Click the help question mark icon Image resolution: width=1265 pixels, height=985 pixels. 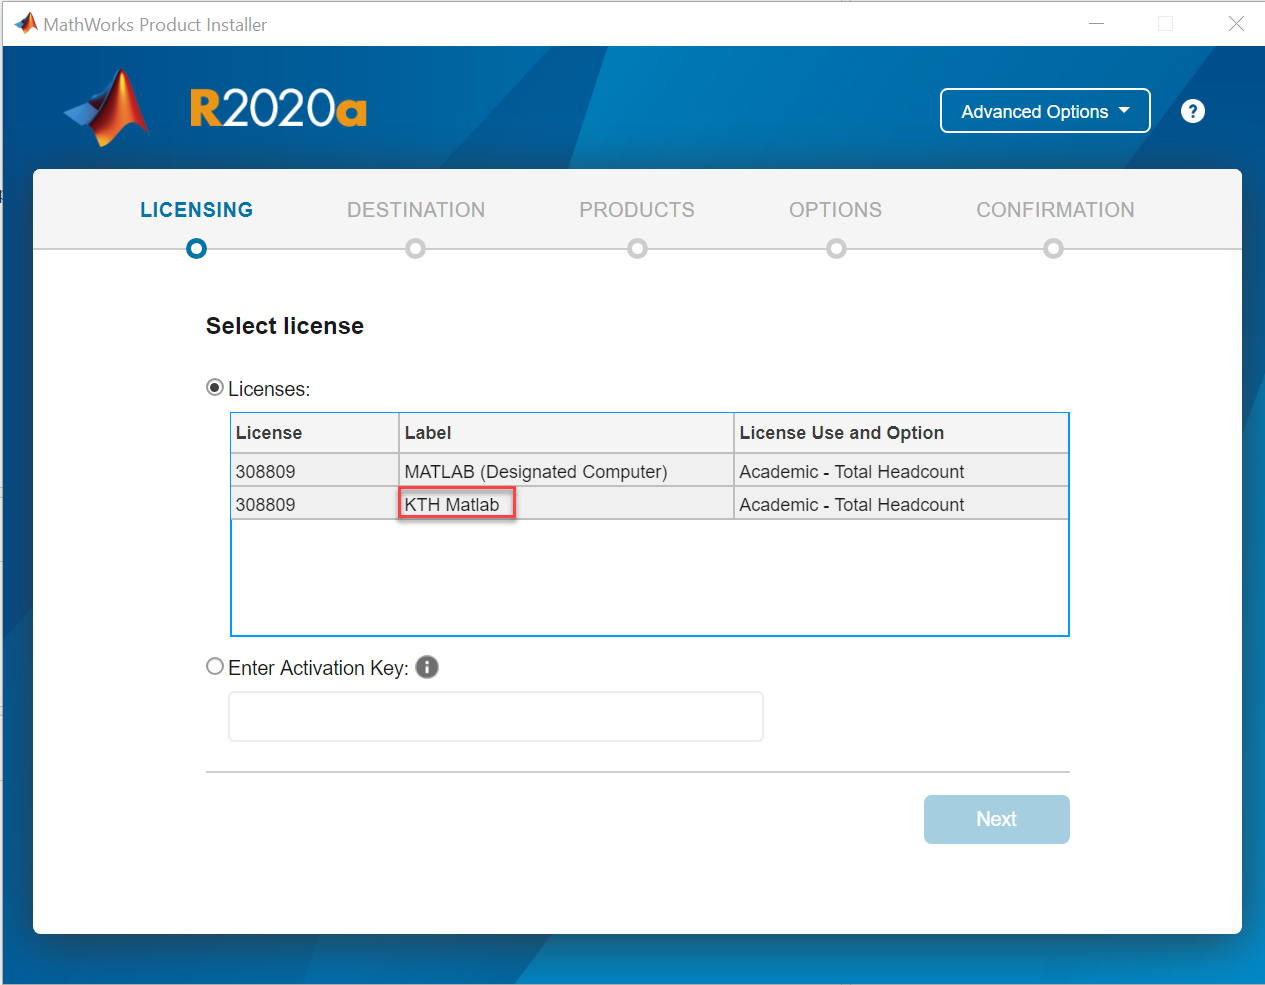(1192, 111)
